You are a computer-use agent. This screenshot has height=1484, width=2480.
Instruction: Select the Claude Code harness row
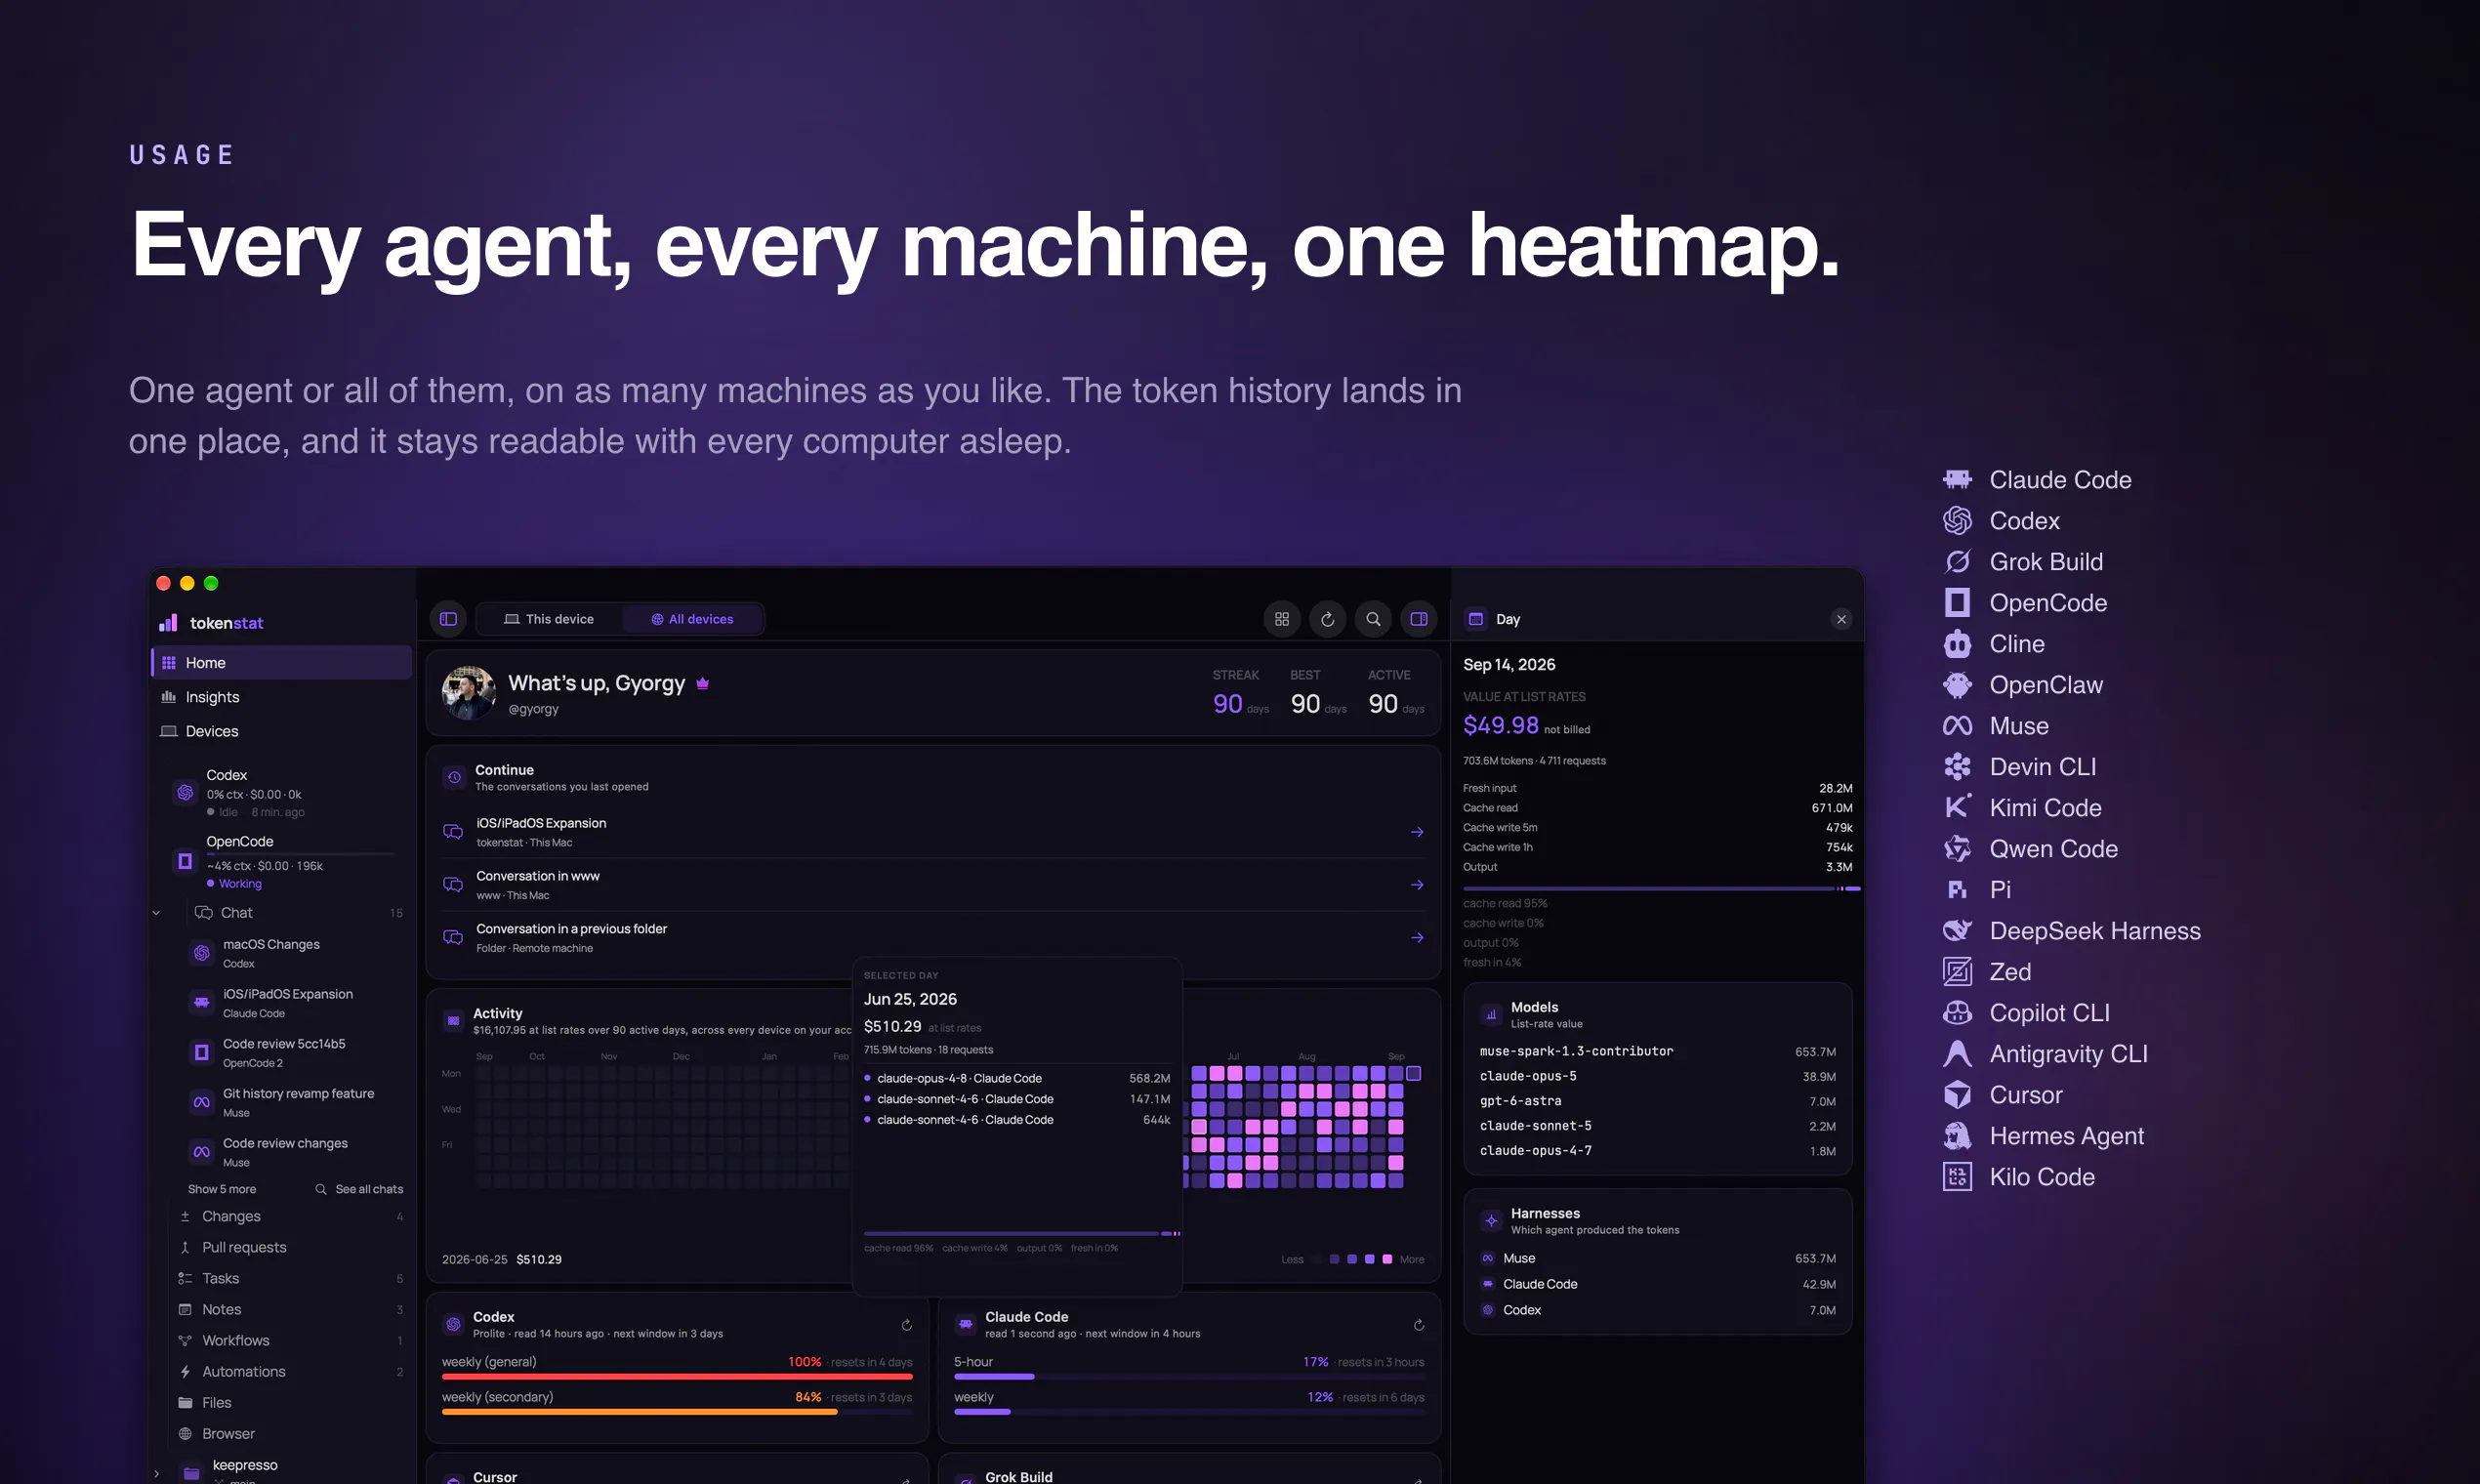(1658, 1284)
